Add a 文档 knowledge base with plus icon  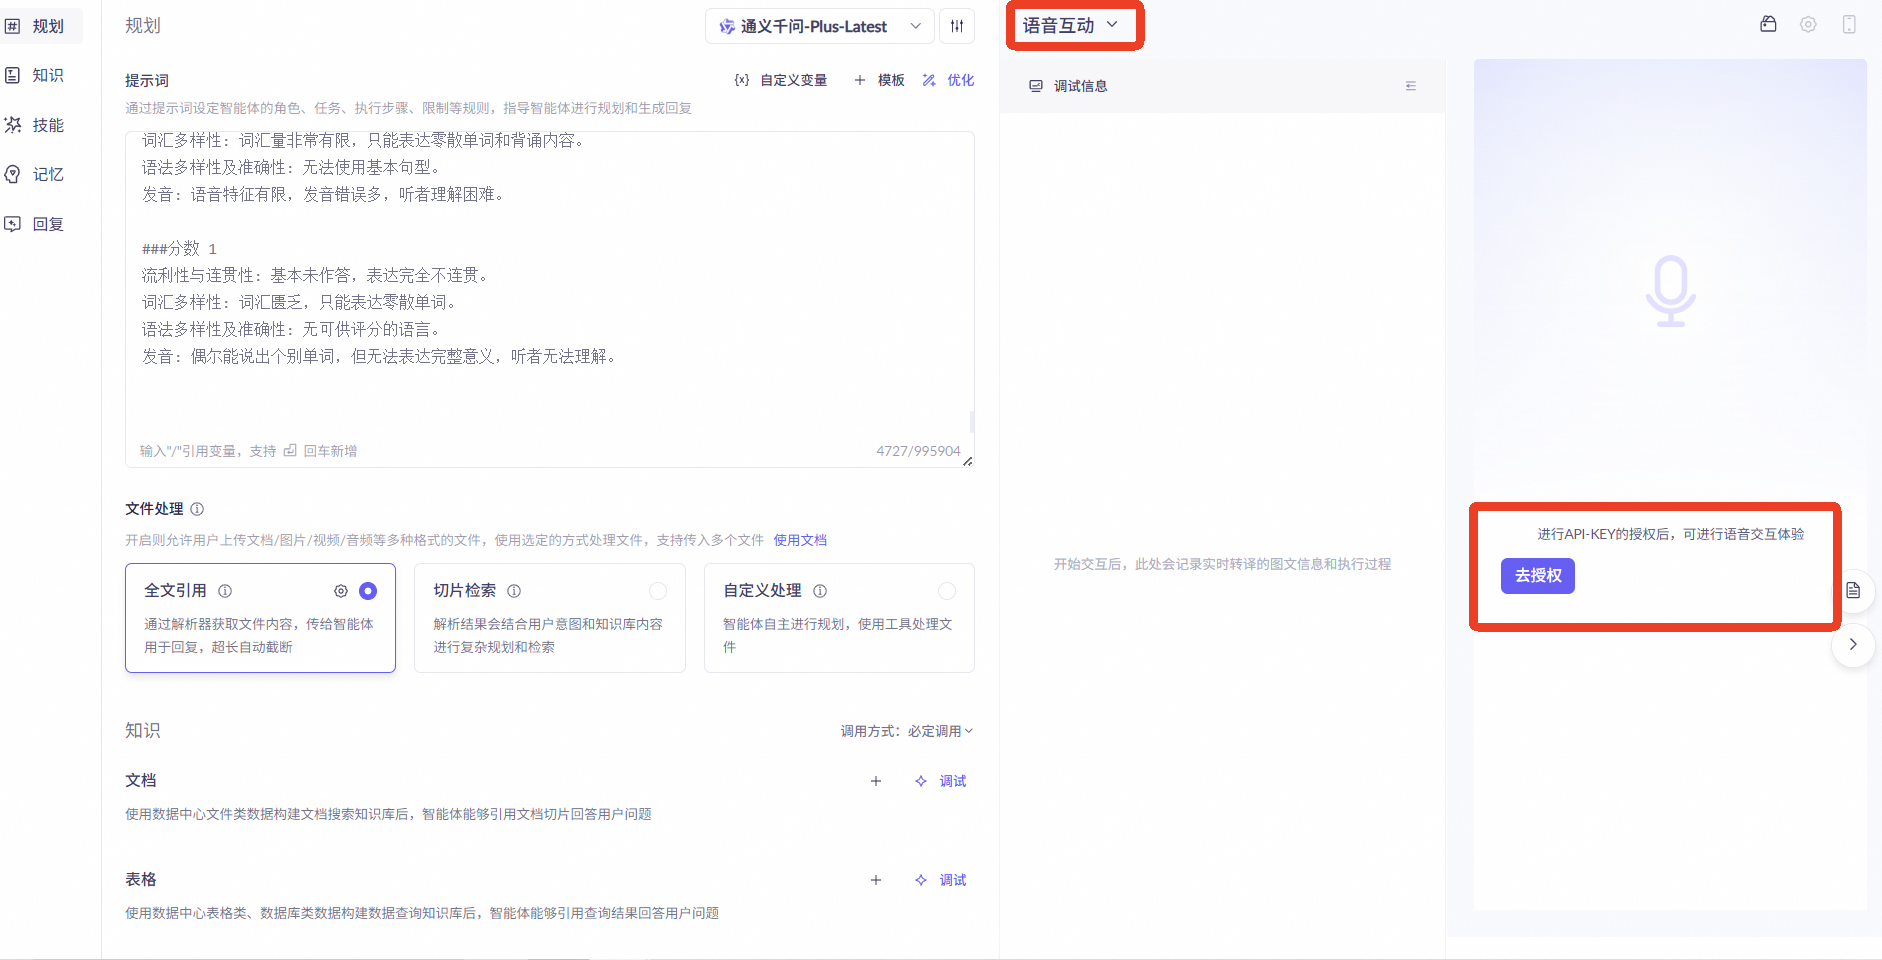(x=876, y=781)
